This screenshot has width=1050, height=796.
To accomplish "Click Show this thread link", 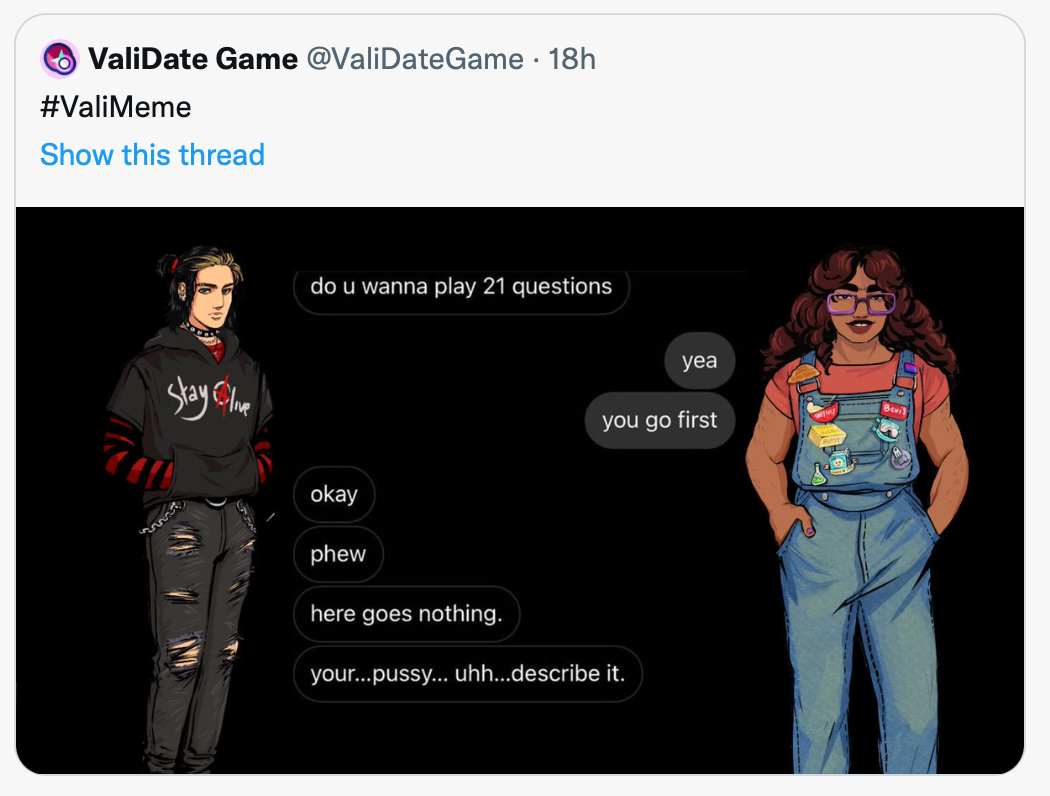I will coord(153,155).
